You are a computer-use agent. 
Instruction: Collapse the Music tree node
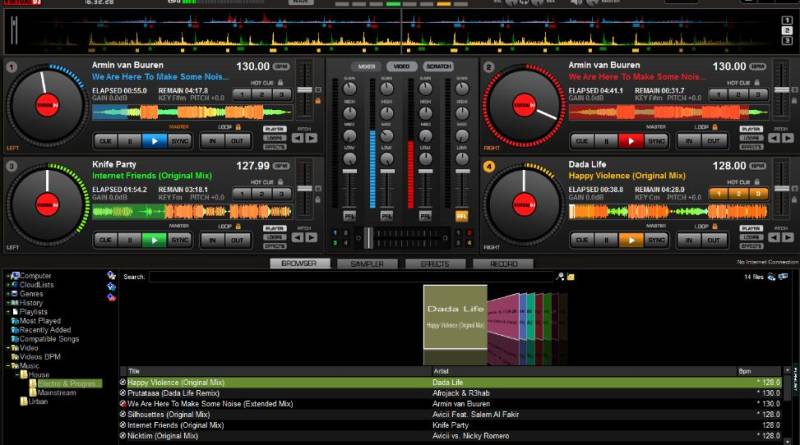pos(8,366)
